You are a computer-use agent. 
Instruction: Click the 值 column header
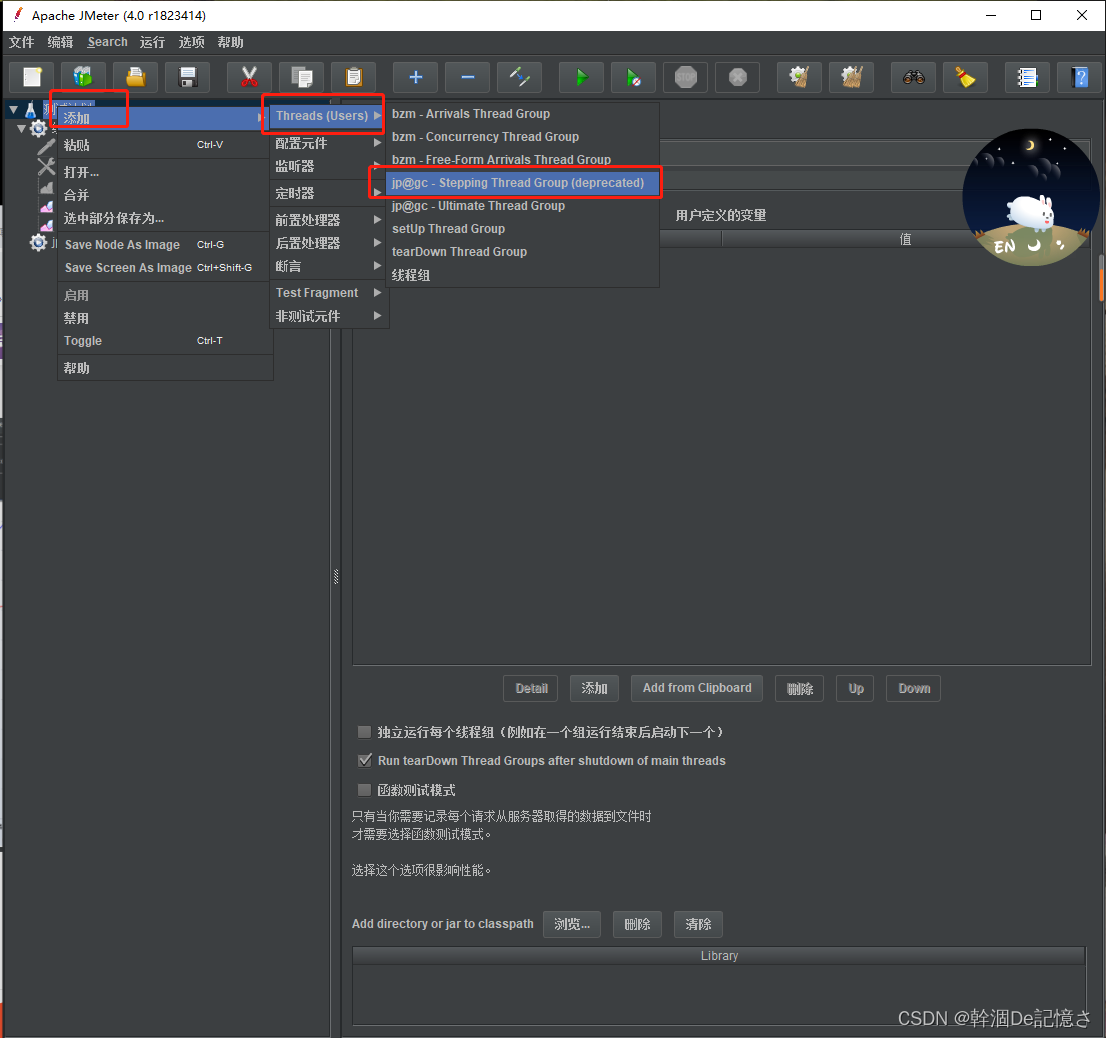tap(906, 239)
